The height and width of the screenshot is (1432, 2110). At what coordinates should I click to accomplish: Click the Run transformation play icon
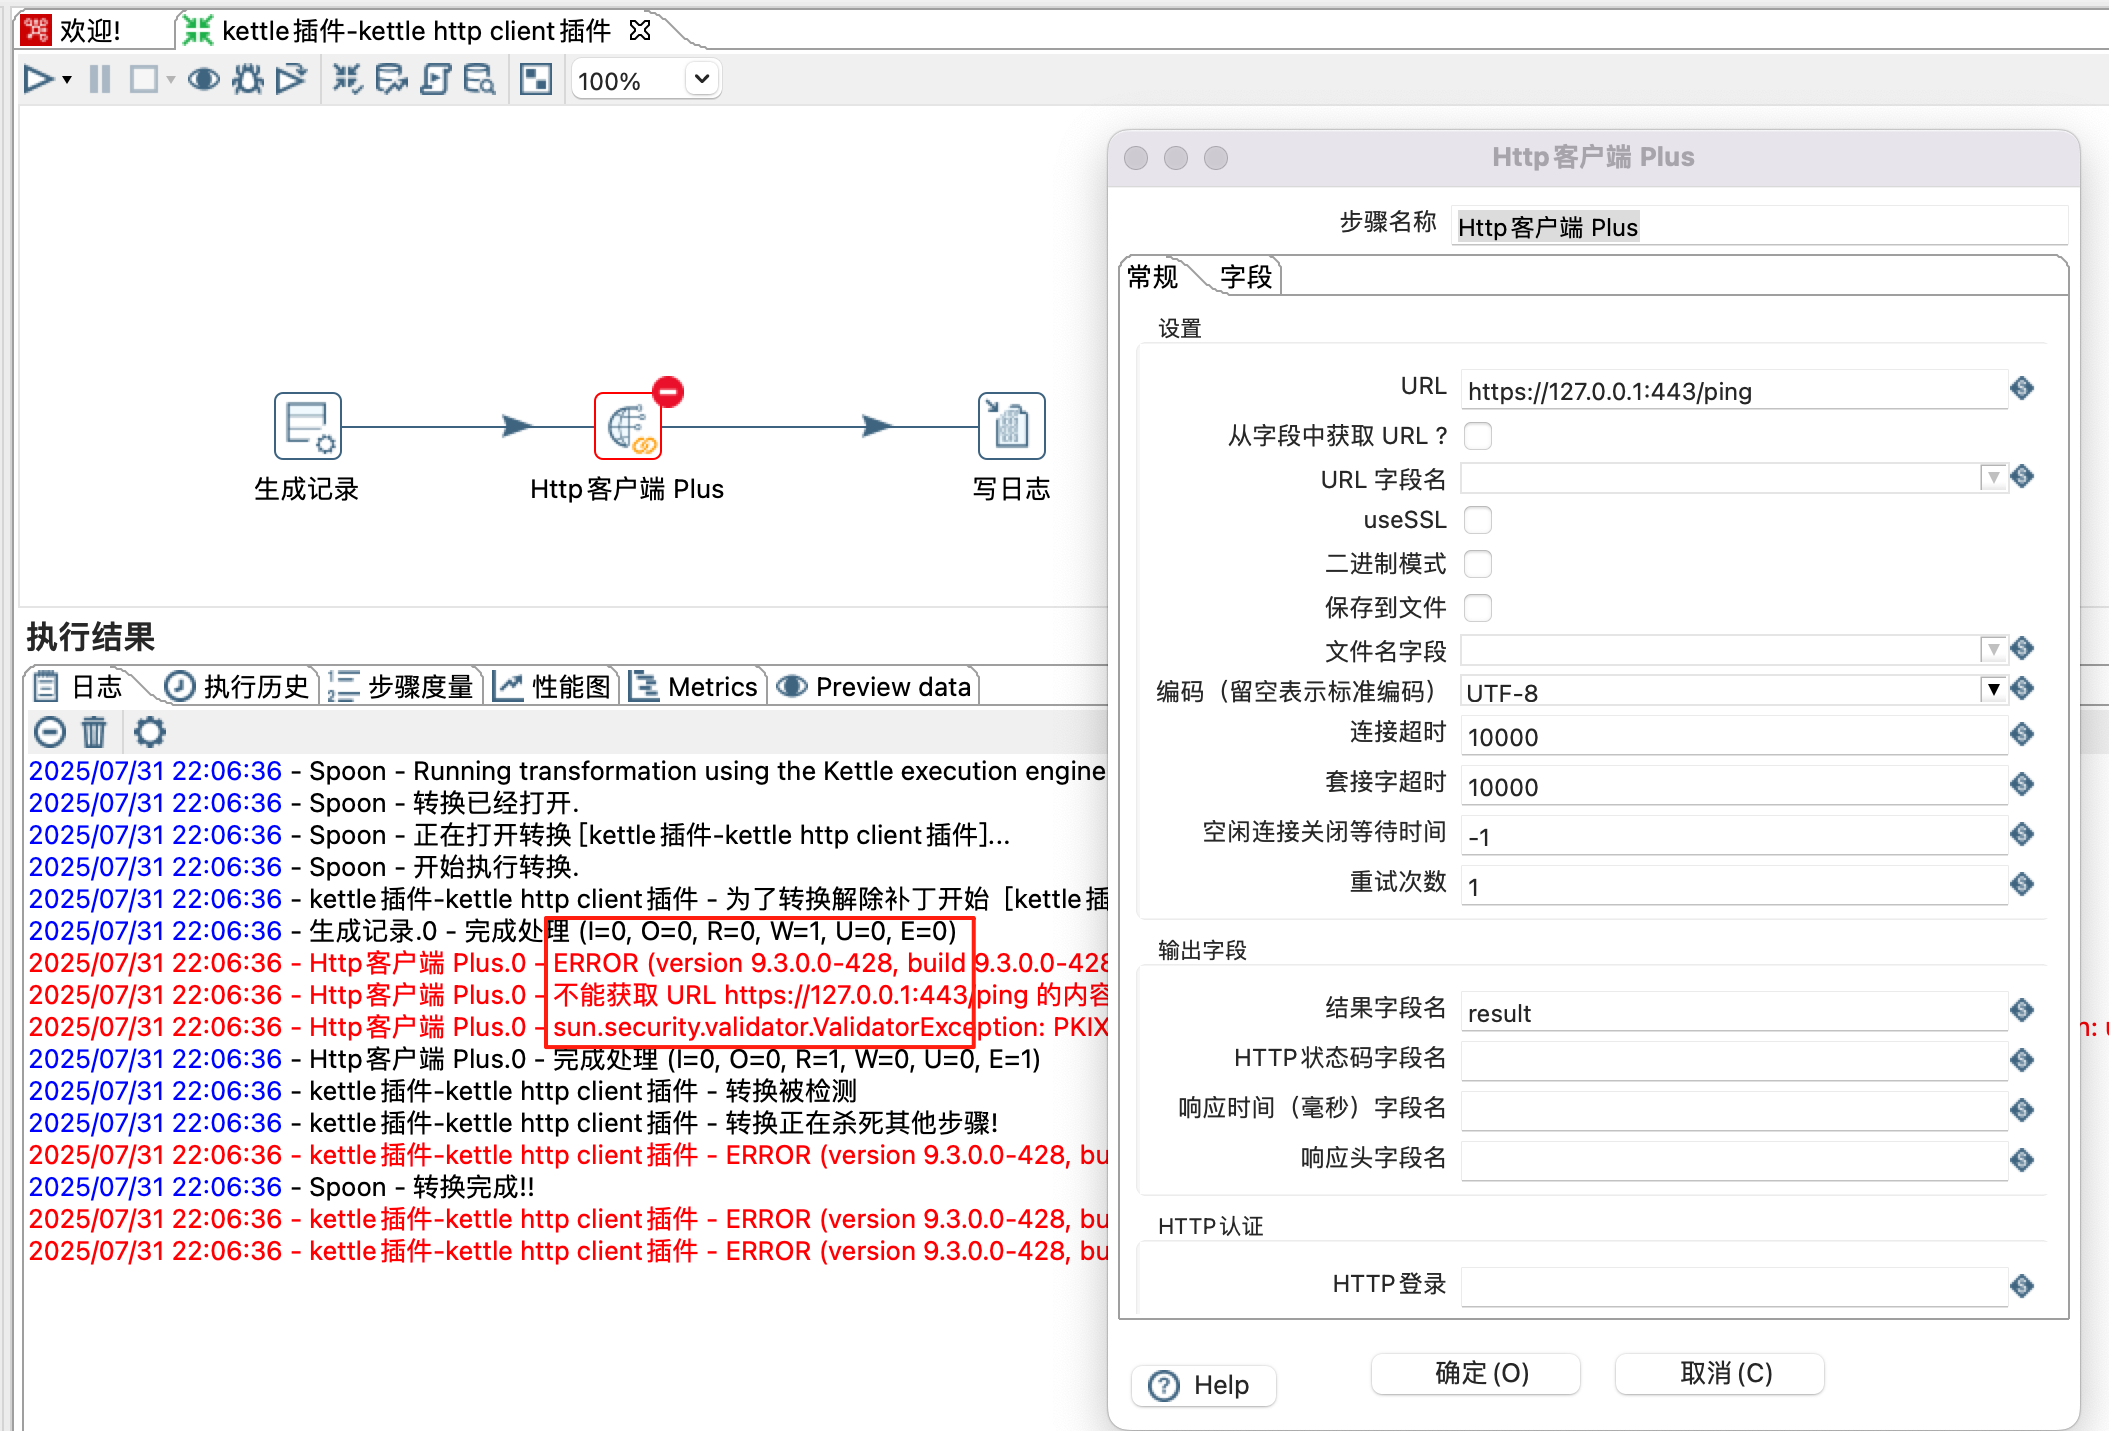pos(37,79)
